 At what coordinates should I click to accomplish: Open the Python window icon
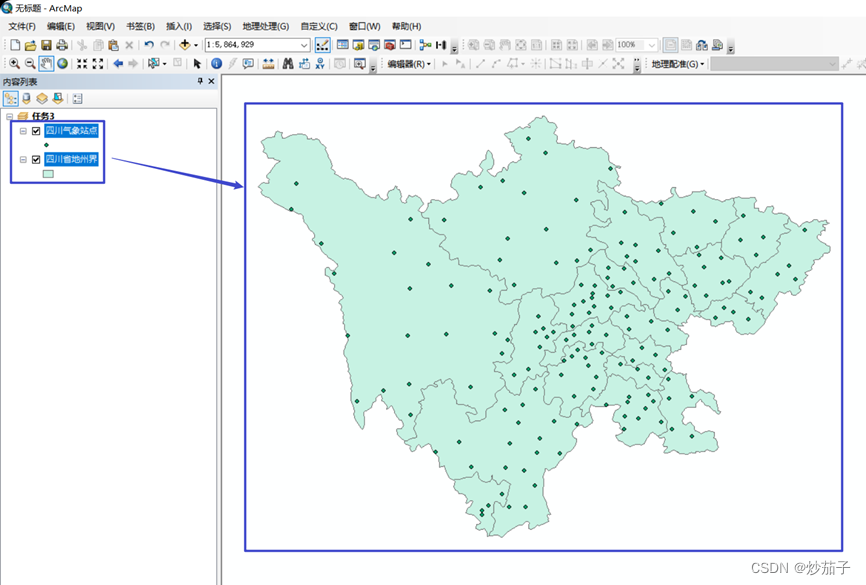pyautogui.click(x=406, y=45)
